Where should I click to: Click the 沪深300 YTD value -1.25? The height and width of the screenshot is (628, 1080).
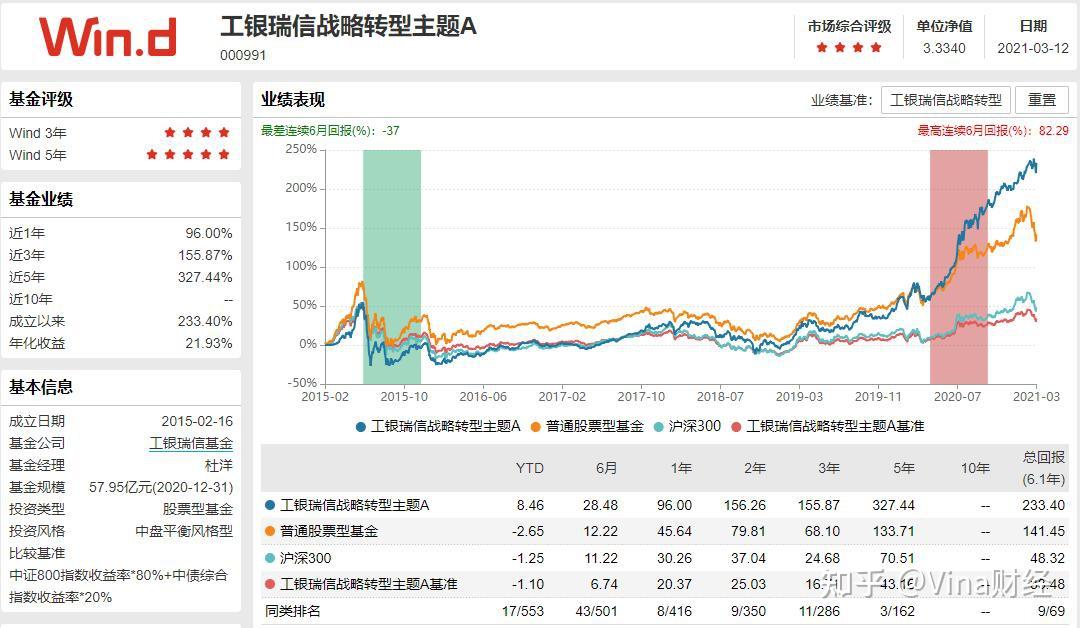(528, 558)
